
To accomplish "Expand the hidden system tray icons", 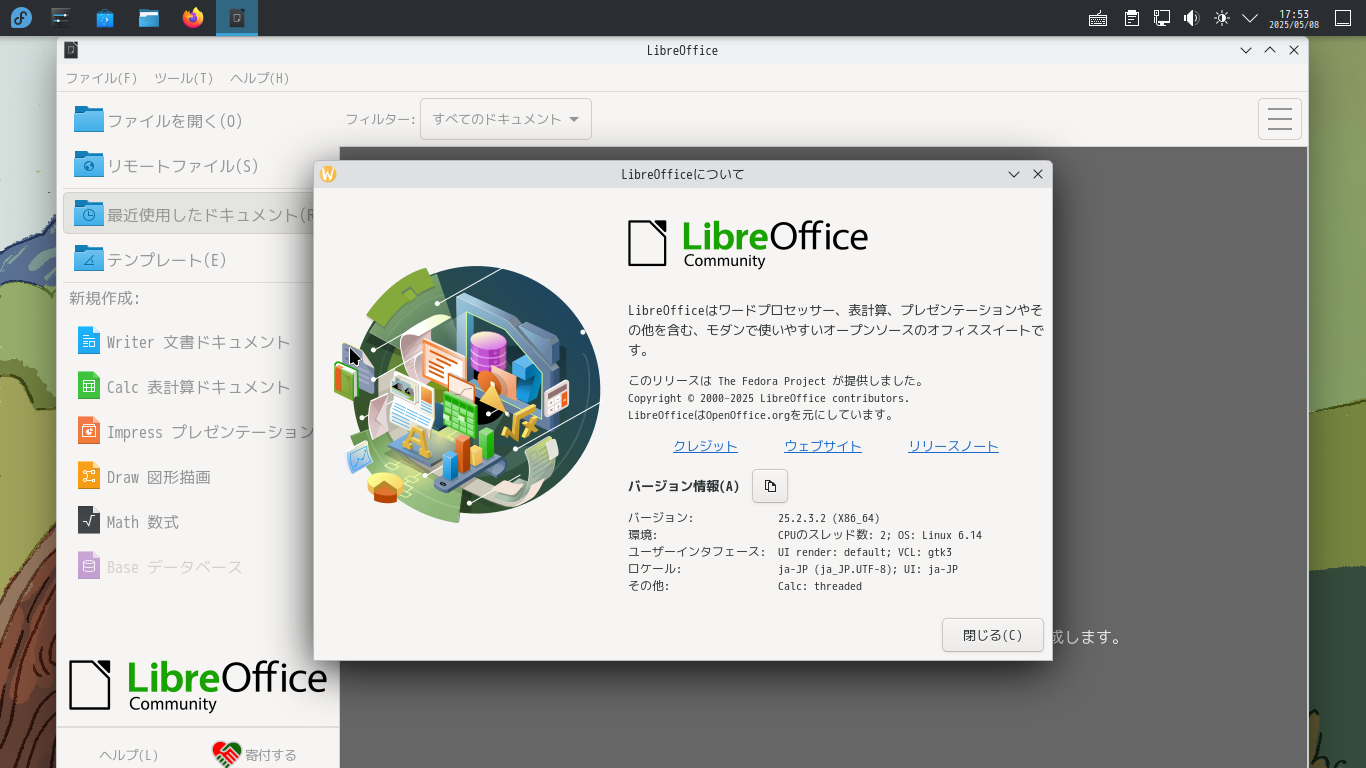I will [1250, 18].
